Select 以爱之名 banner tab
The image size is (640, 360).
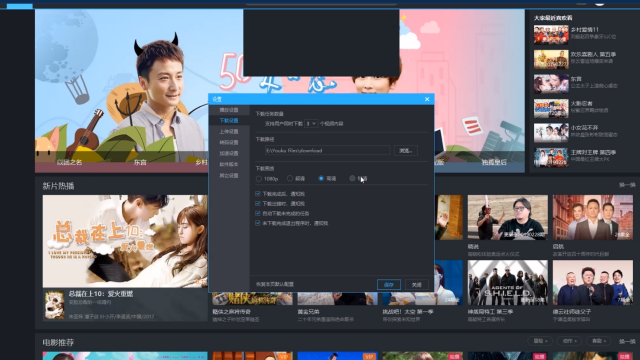tap(69, 162)
